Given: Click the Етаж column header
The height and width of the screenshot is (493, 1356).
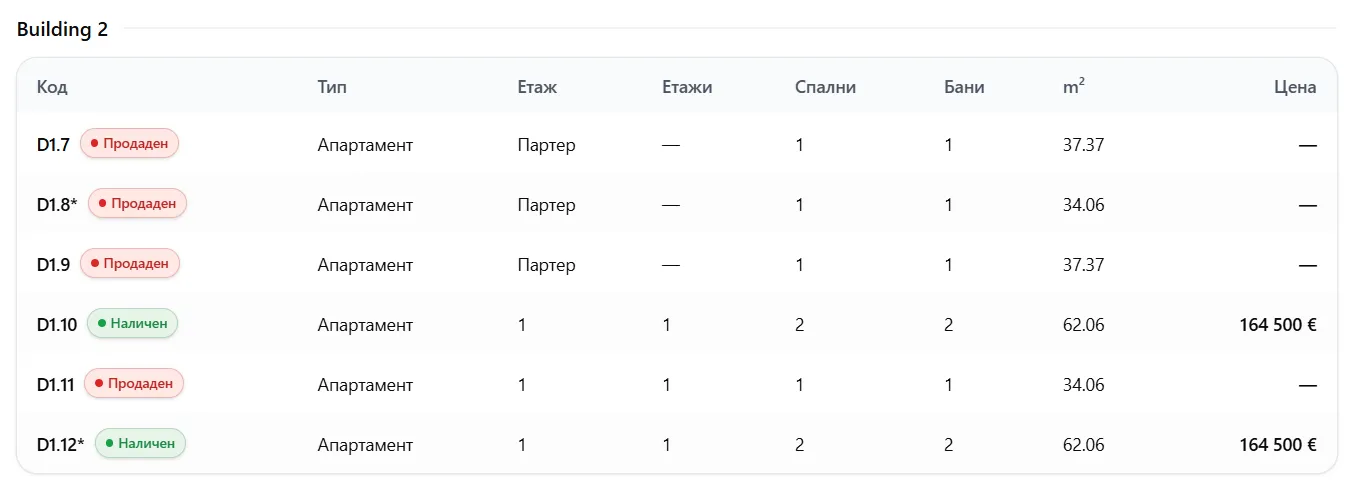Looking at the screenshot, I should pos(537,87).
